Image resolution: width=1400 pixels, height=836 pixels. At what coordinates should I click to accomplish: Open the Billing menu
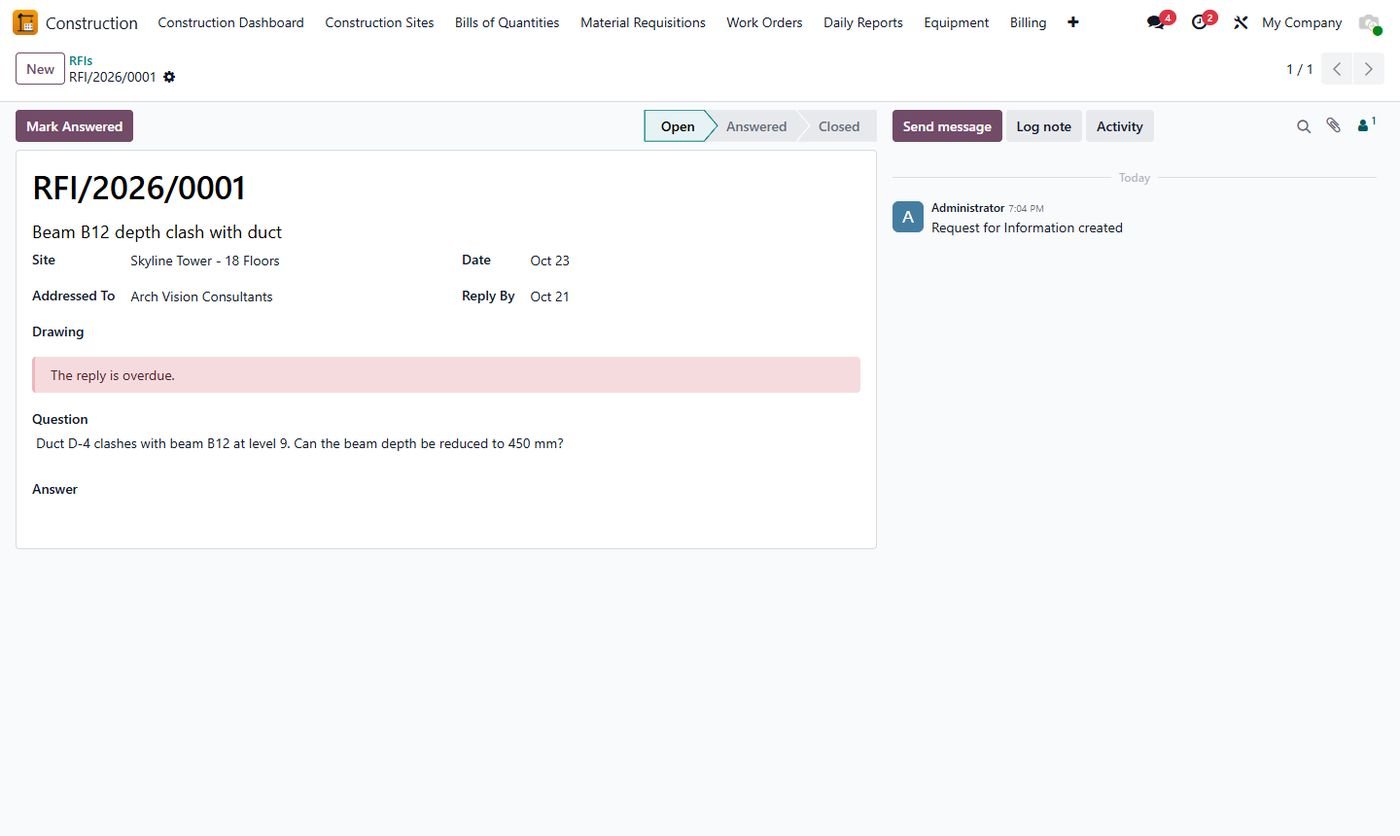click(1028, 22)
